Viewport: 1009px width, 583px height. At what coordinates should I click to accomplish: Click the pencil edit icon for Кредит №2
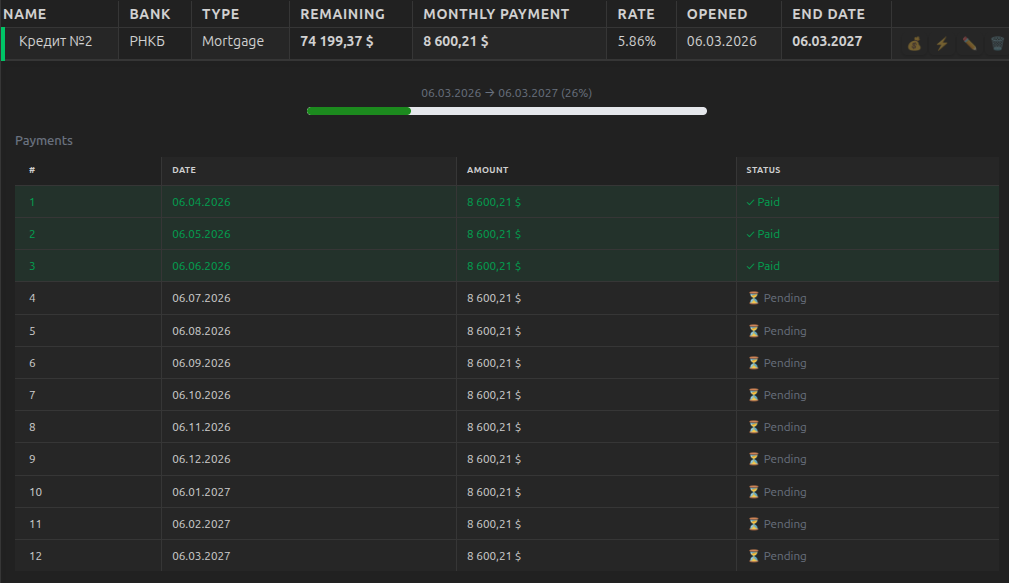969,44
